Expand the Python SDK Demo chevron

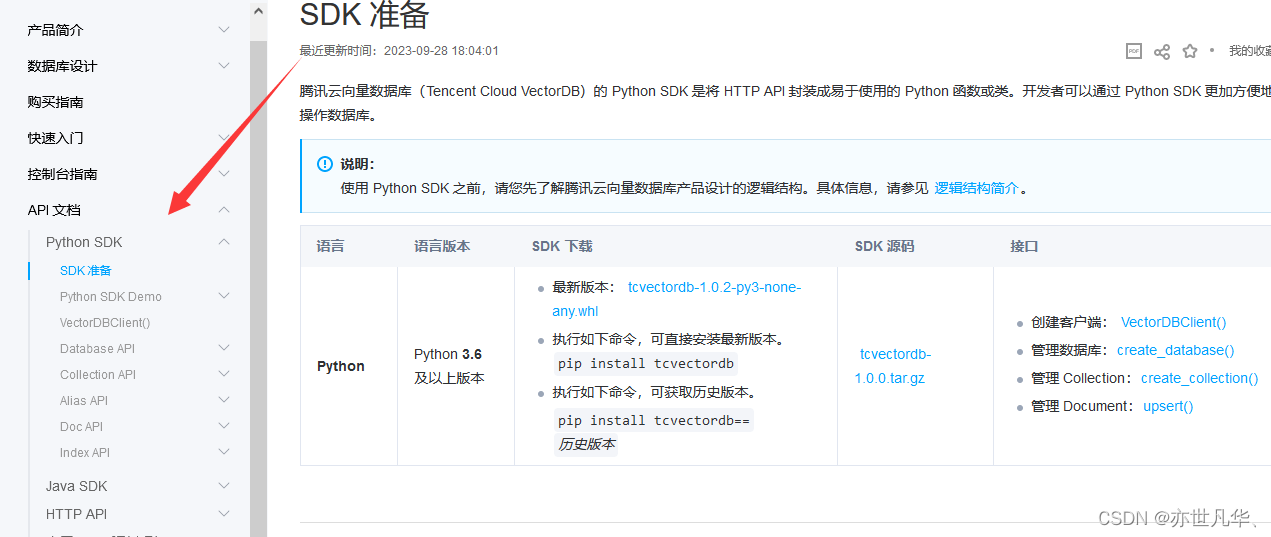coord(224,296)
